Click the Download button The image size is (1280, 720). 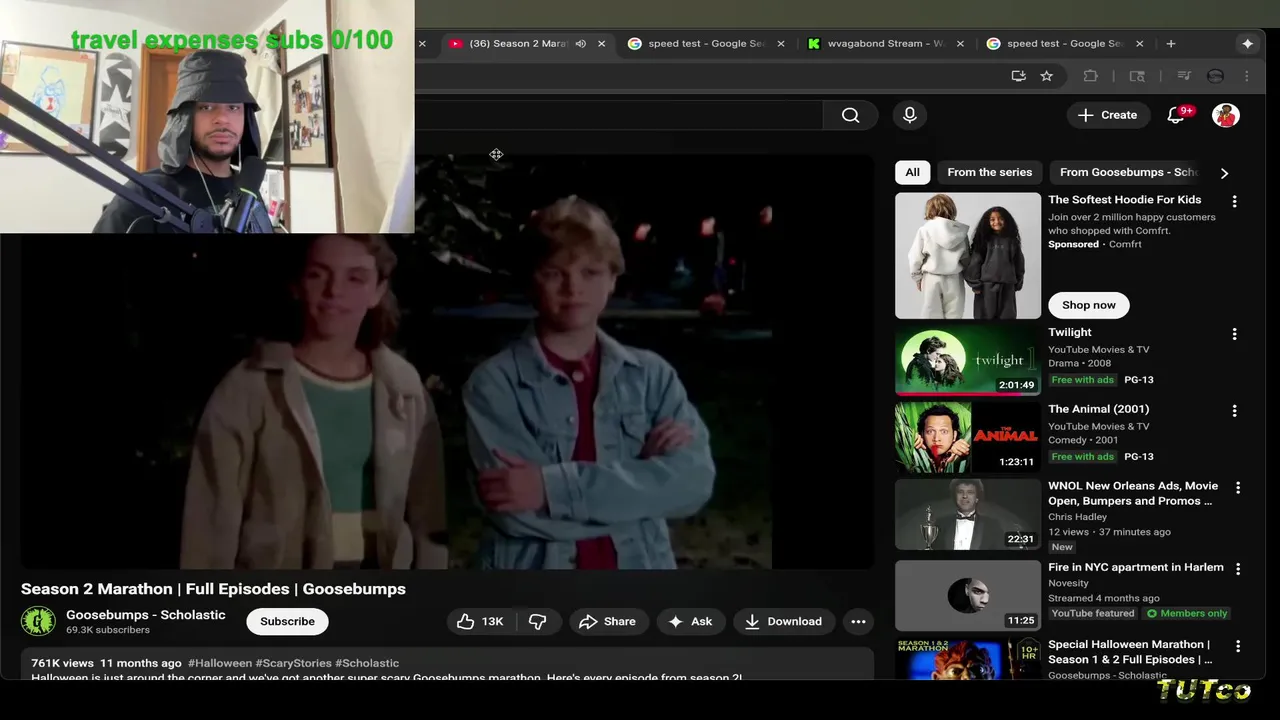(x=783, y=621)
